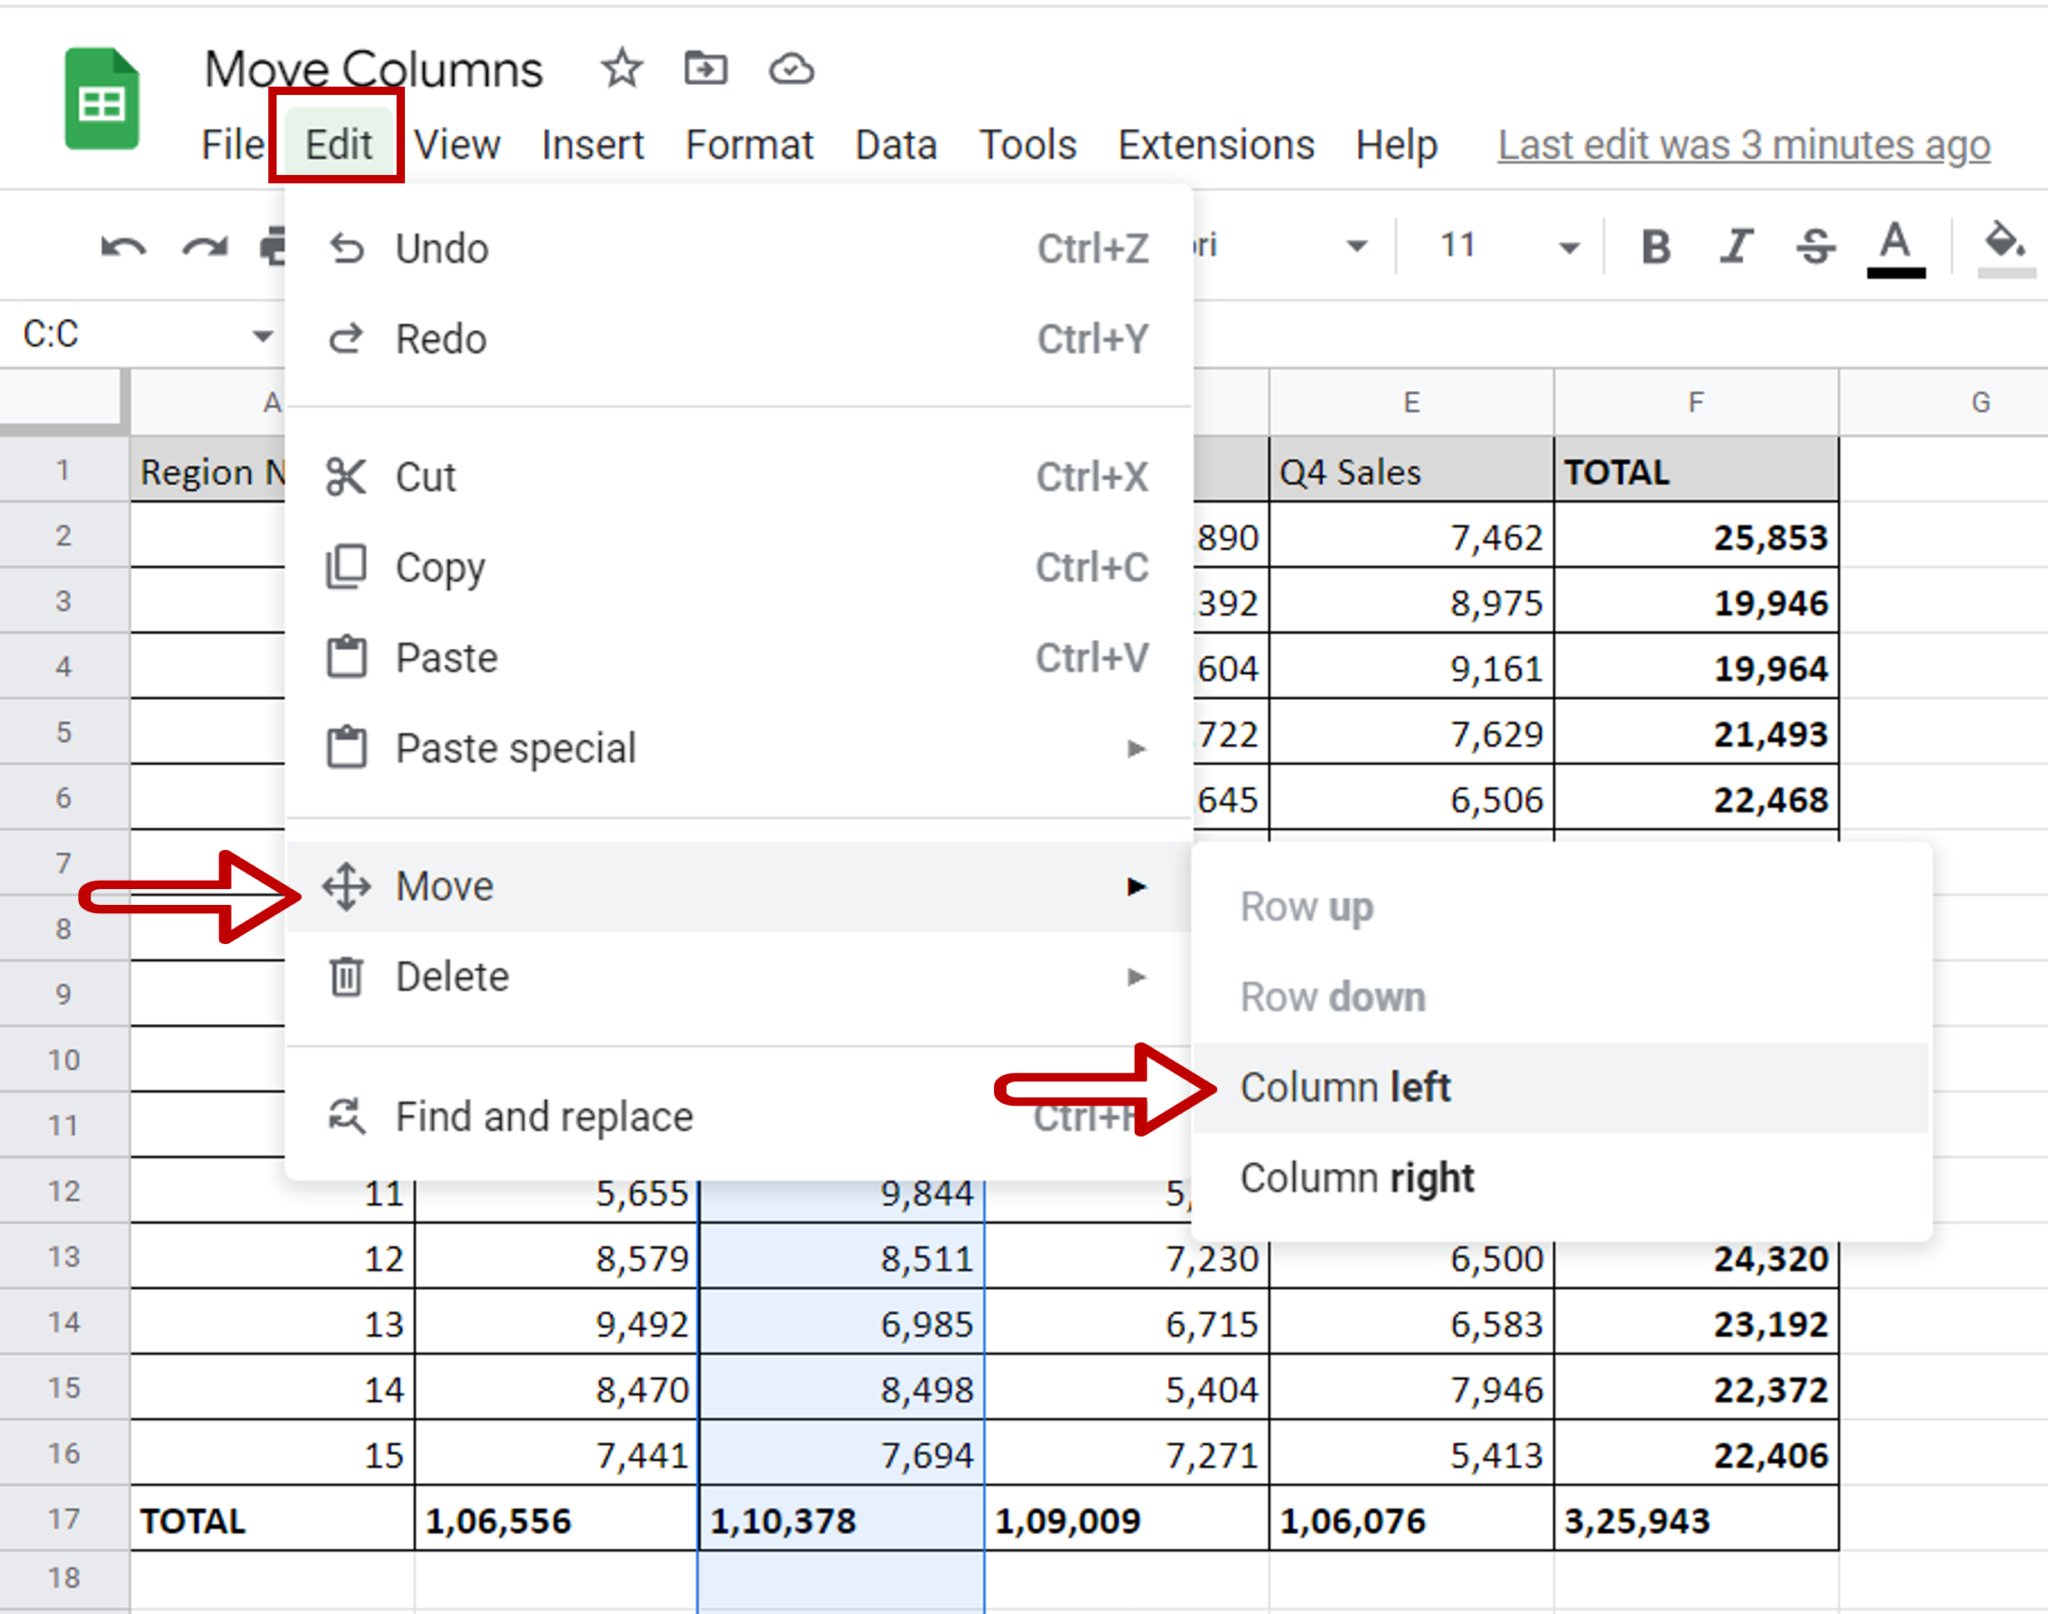
Task: Choose Copy from the Edit menu
Action: [739, 567]
